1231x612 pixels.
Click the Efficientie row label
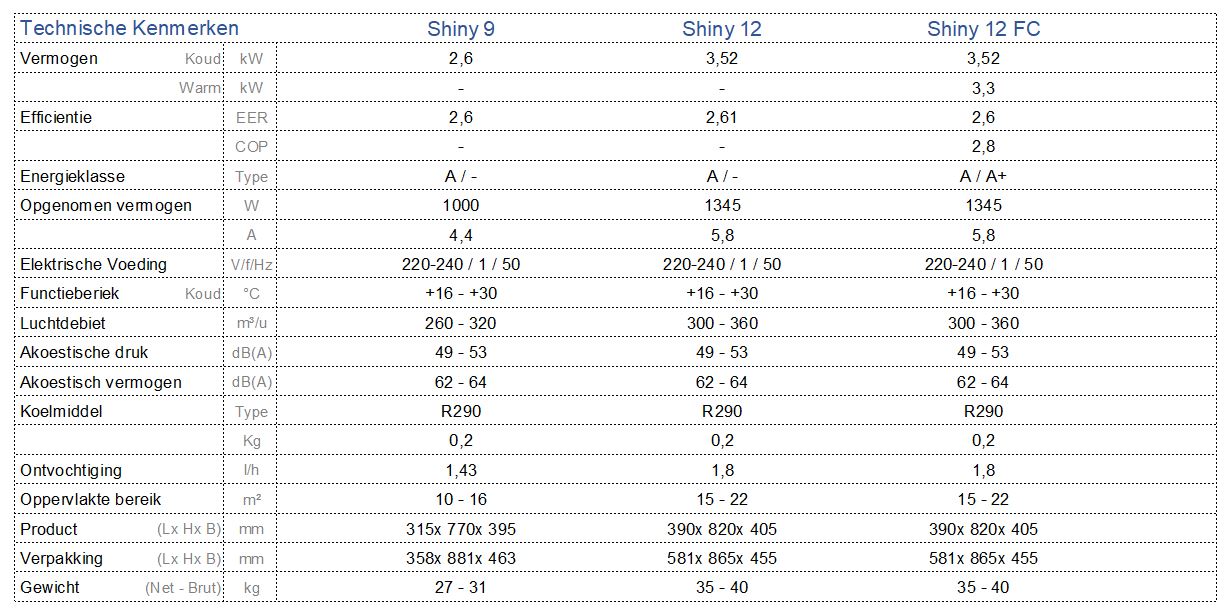click(56, 117)
